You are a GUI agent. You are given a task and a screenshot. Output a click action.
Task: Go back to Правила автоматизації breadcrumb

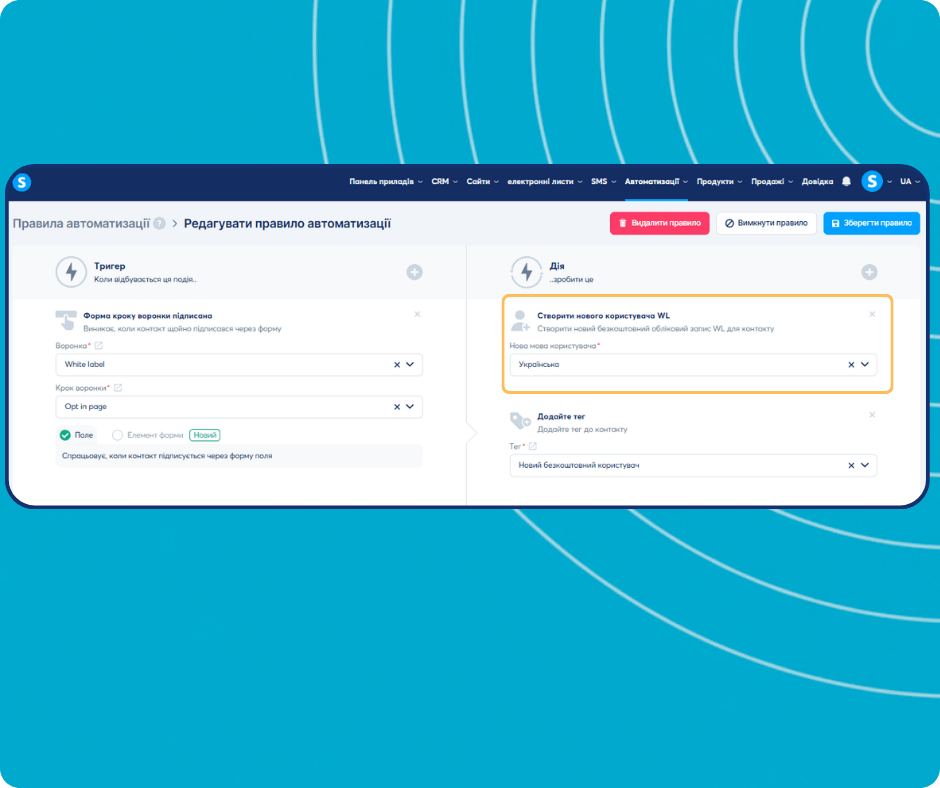point(82,224)
